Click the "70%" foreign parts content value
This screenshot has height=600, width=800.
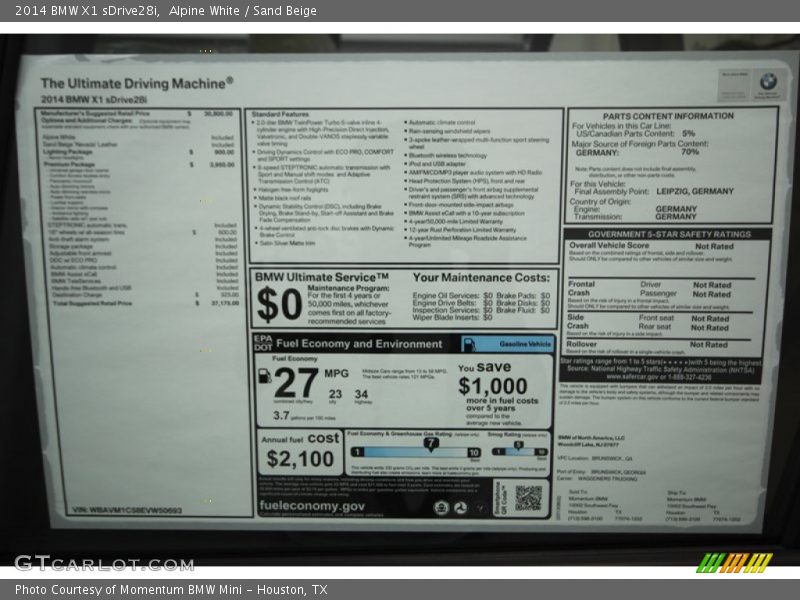pos(690,152)
